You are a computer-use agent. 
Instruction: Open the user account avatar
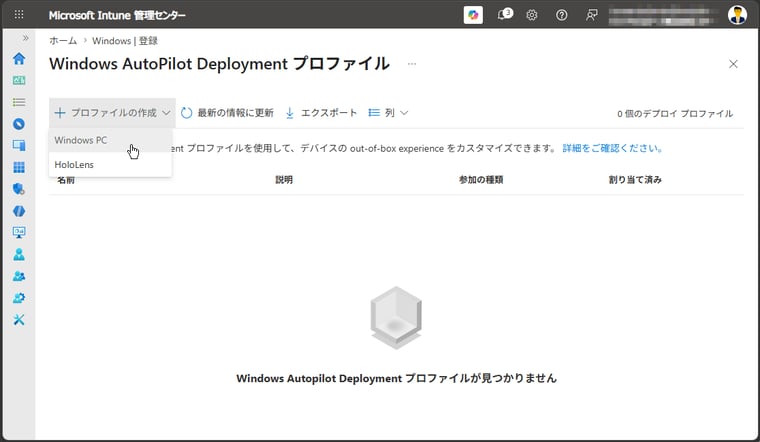[737, 15]
